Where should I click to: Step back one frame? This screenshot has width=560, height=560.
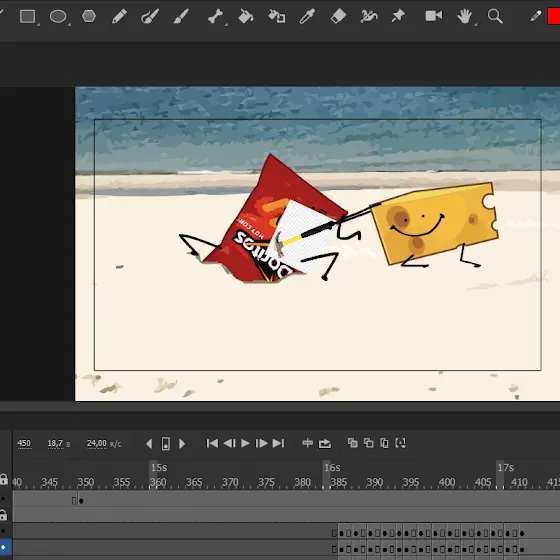[x=229, y=443]
